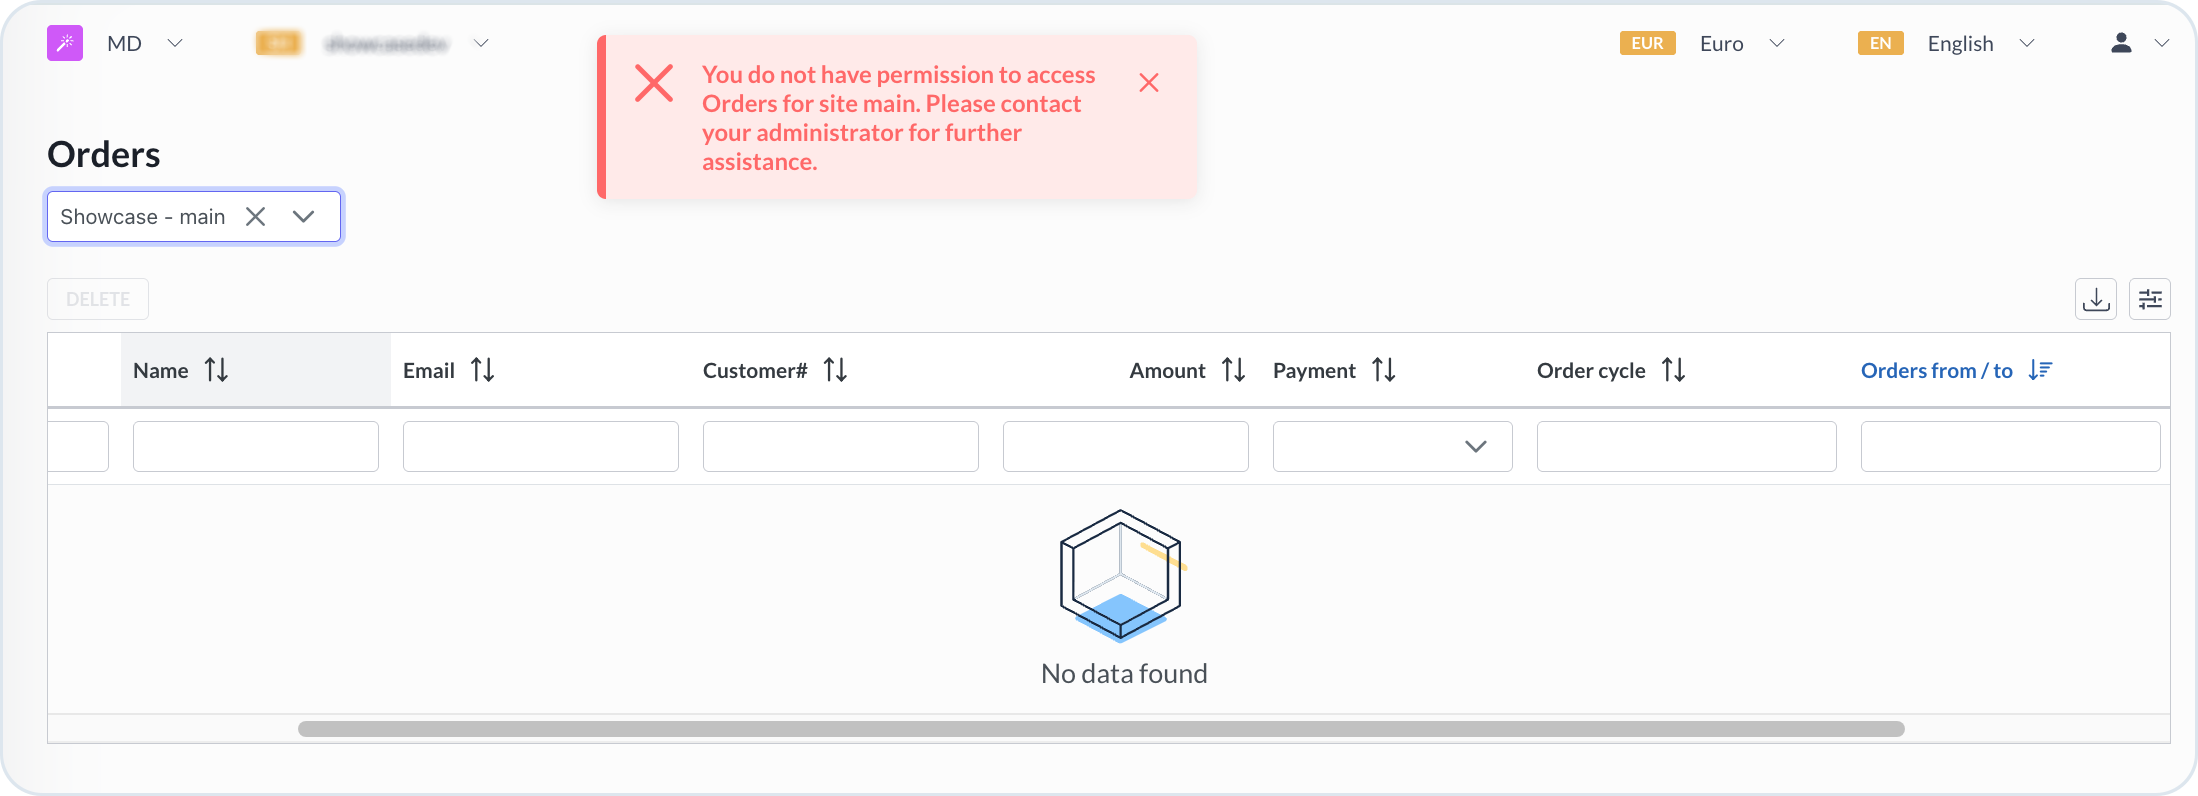Expand the Showcase - main site dropdown

click(304, 217)
